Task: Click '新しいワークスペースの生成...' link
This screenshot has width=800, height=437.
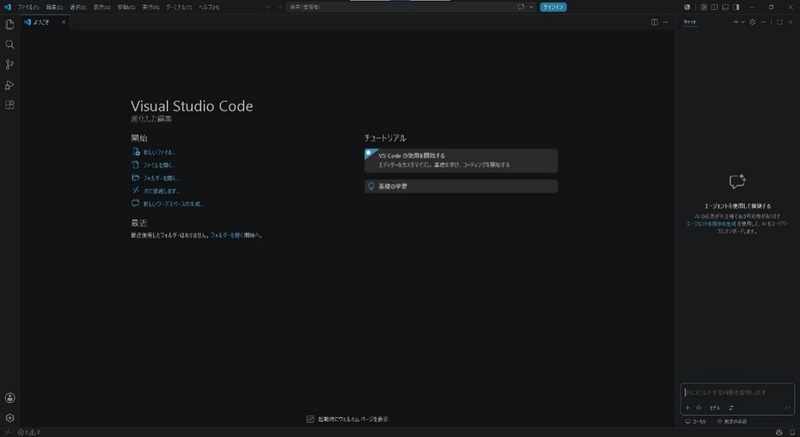Action: [x=173, y=203]
